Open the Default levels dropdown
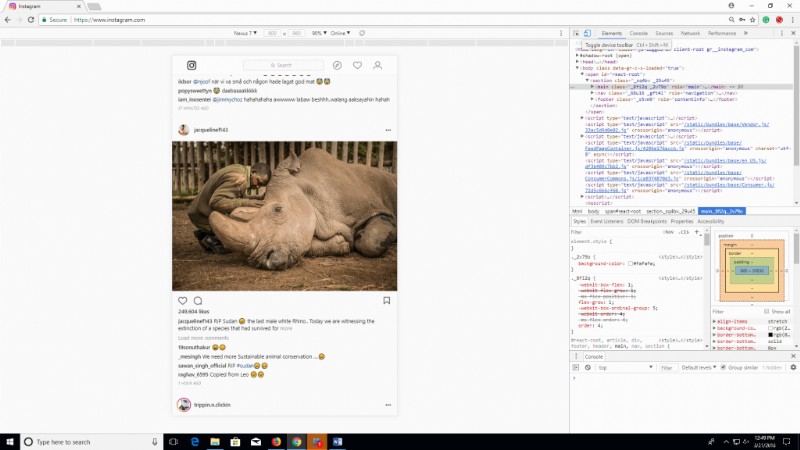800x450 pixels. point(698,367)
